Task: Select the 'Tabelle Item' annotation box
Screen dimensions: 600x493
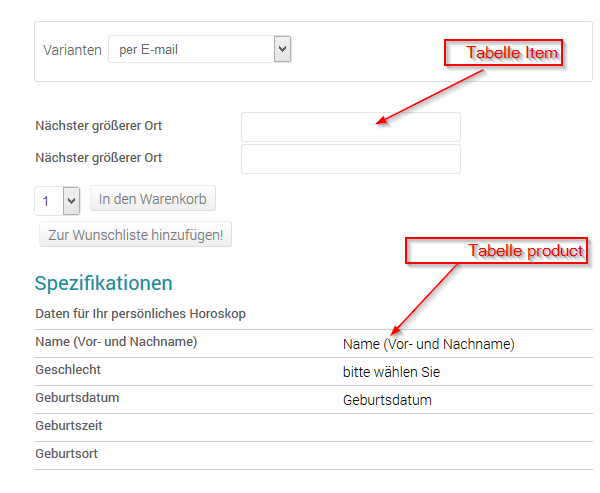Action: click(x=504, y=53)
